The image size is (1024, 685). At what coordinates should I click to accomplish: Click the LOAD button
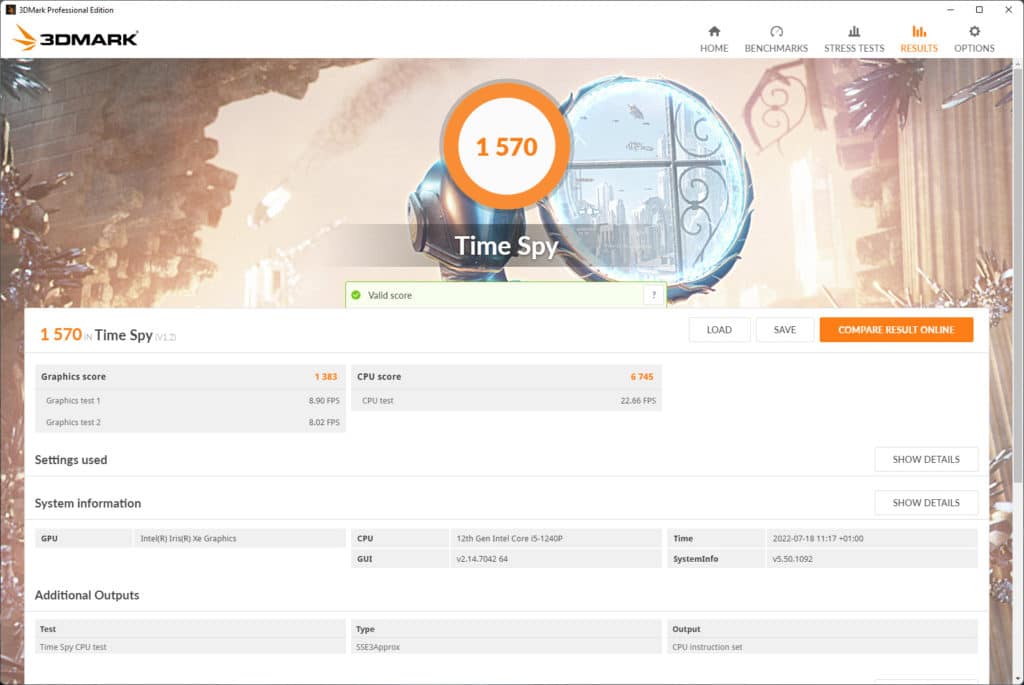coord(719,330)
